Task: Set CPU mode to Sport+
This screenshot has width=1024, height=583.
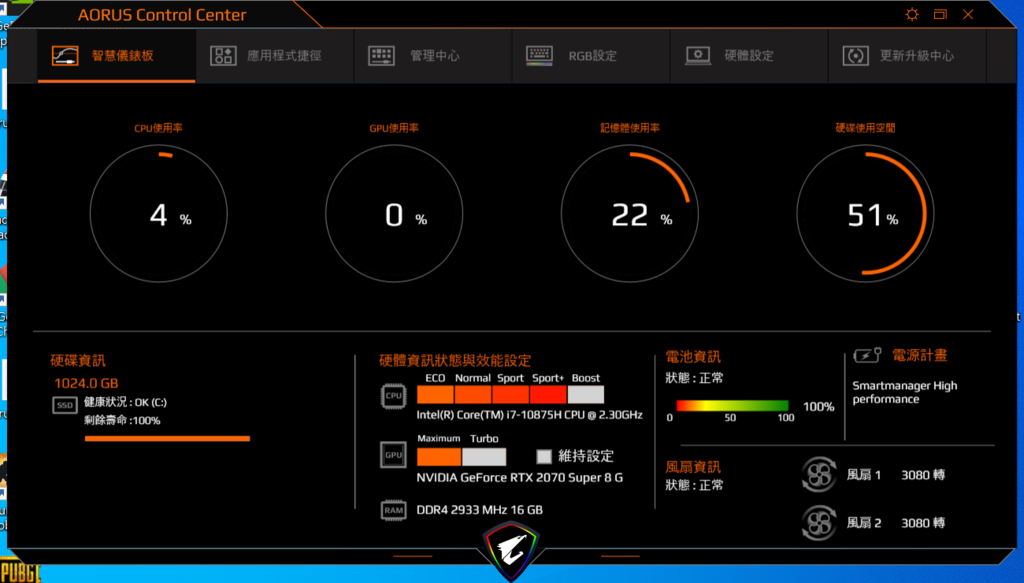Action: (548, 394)
